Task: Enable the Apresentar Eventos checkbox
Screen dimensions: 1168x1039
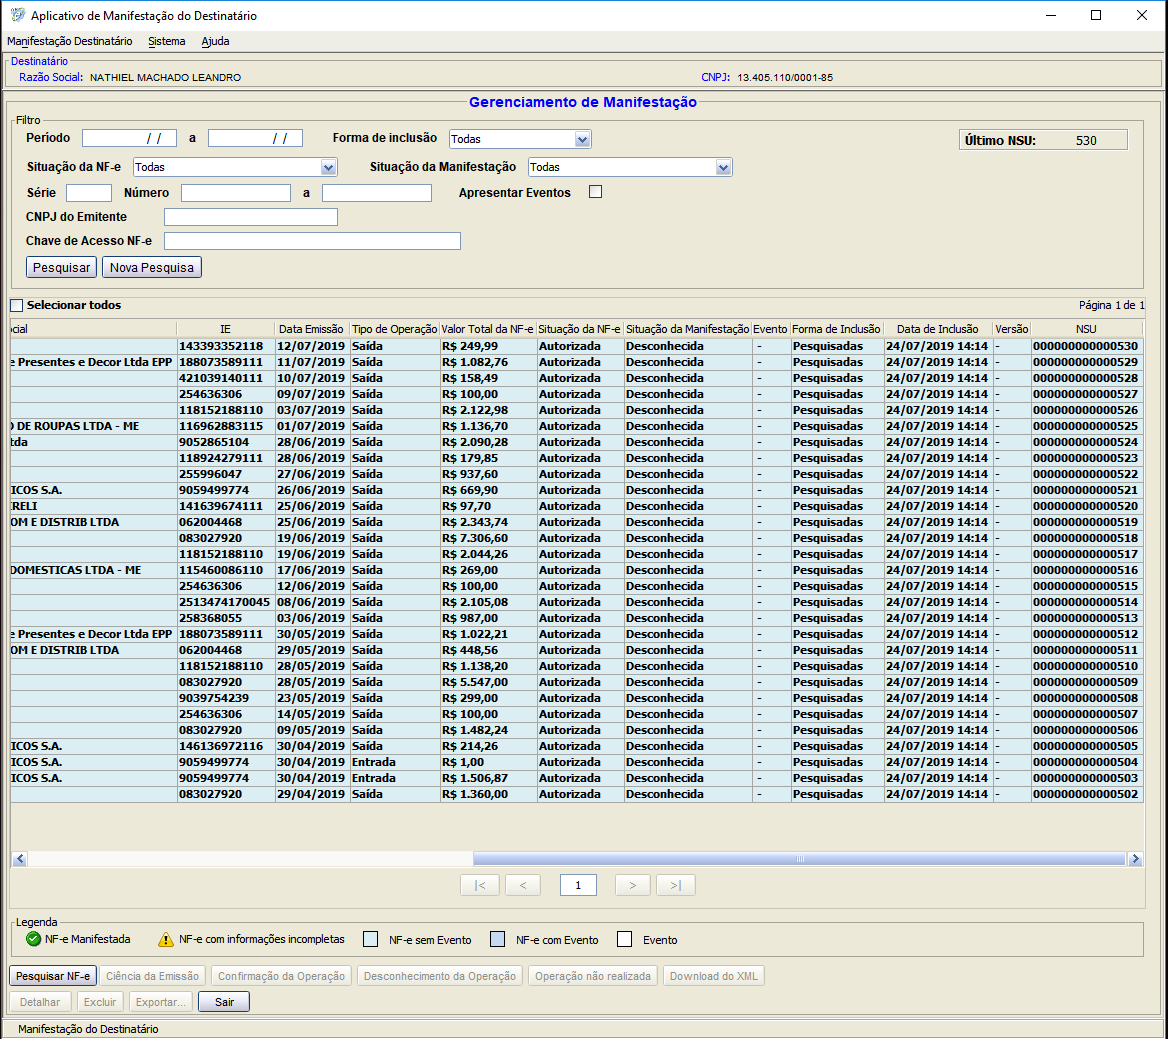Action: coord(595,192)
